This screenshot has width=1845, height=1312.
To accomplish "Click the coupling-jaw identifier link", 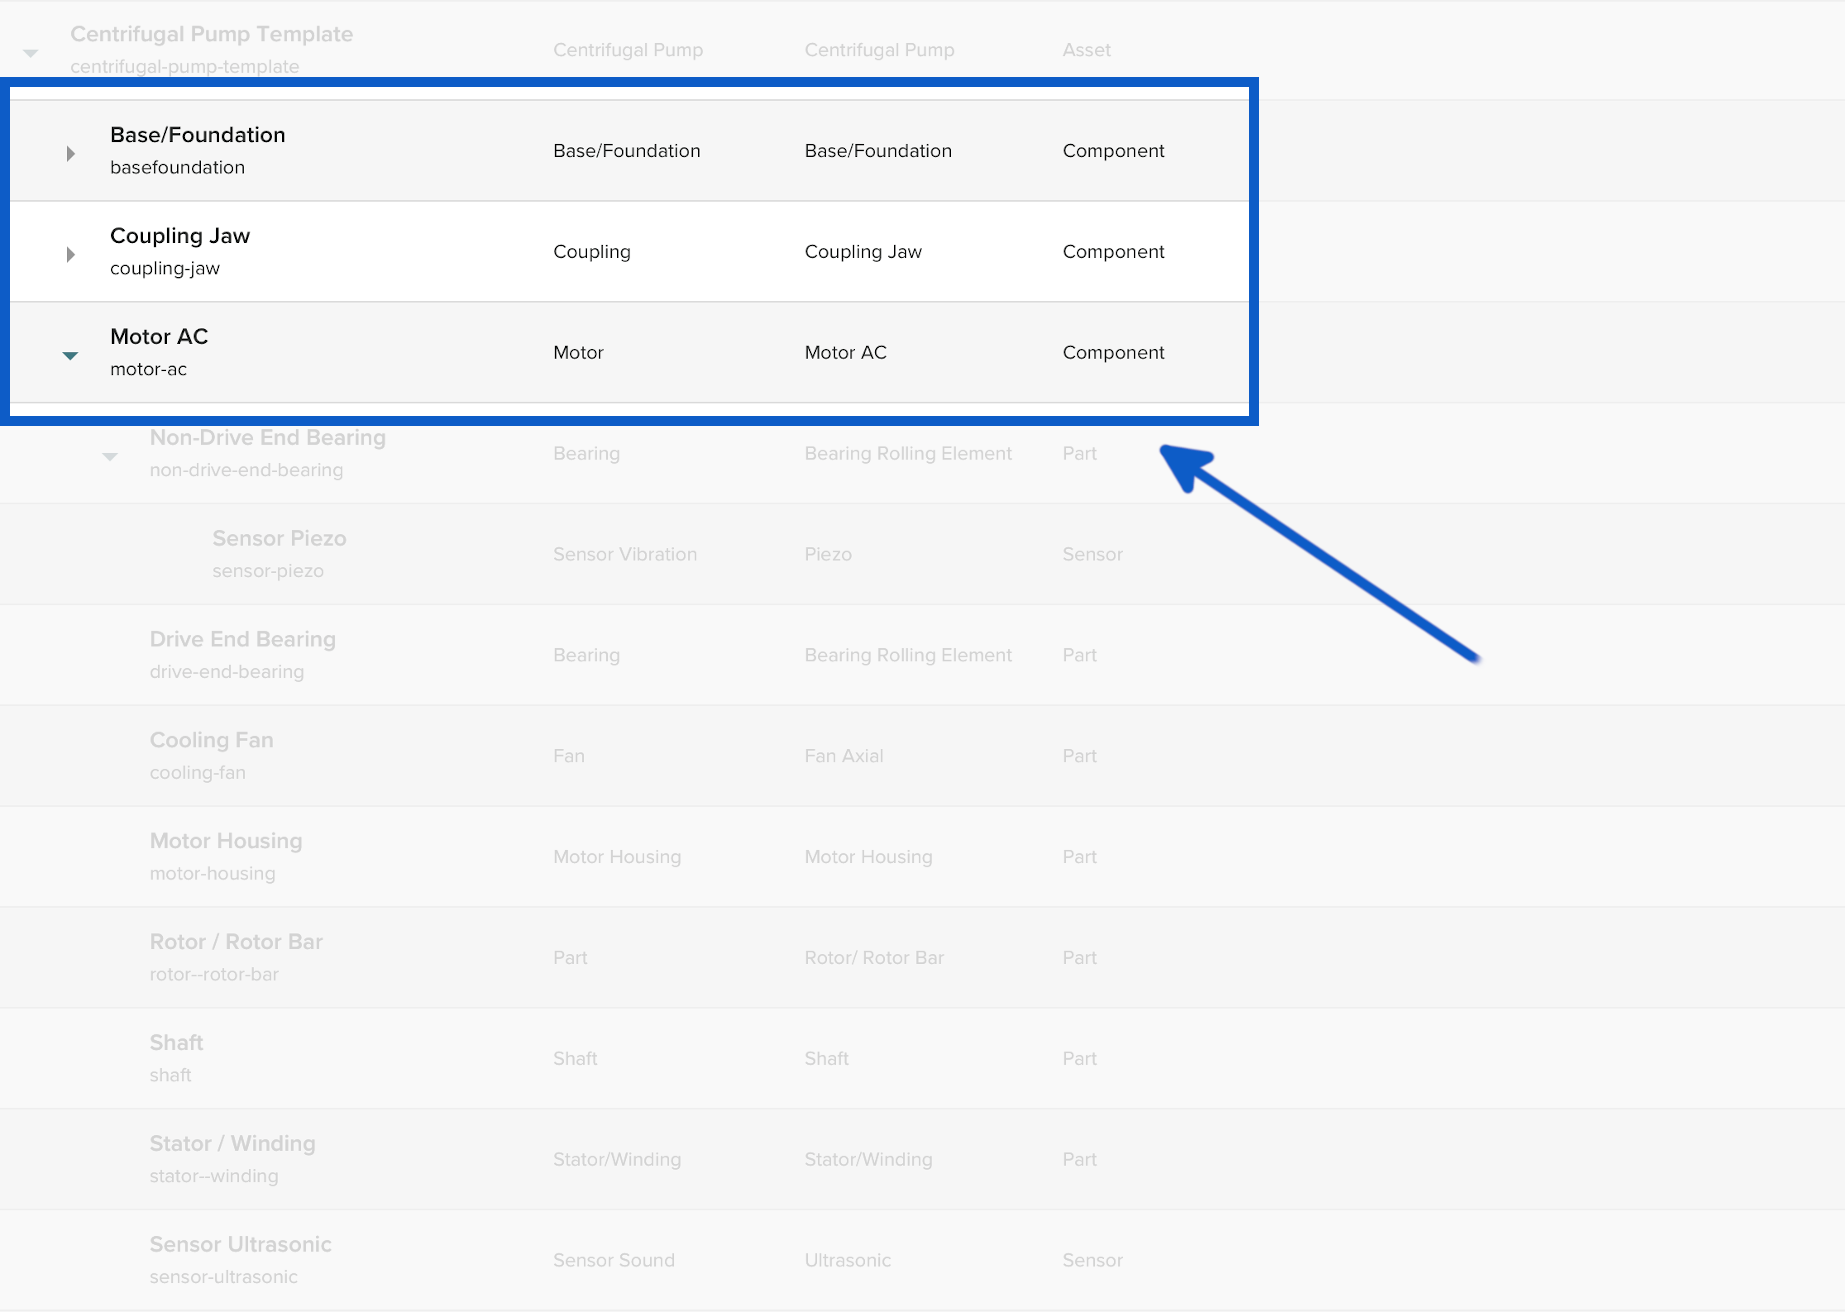I will tap(165, 268).
